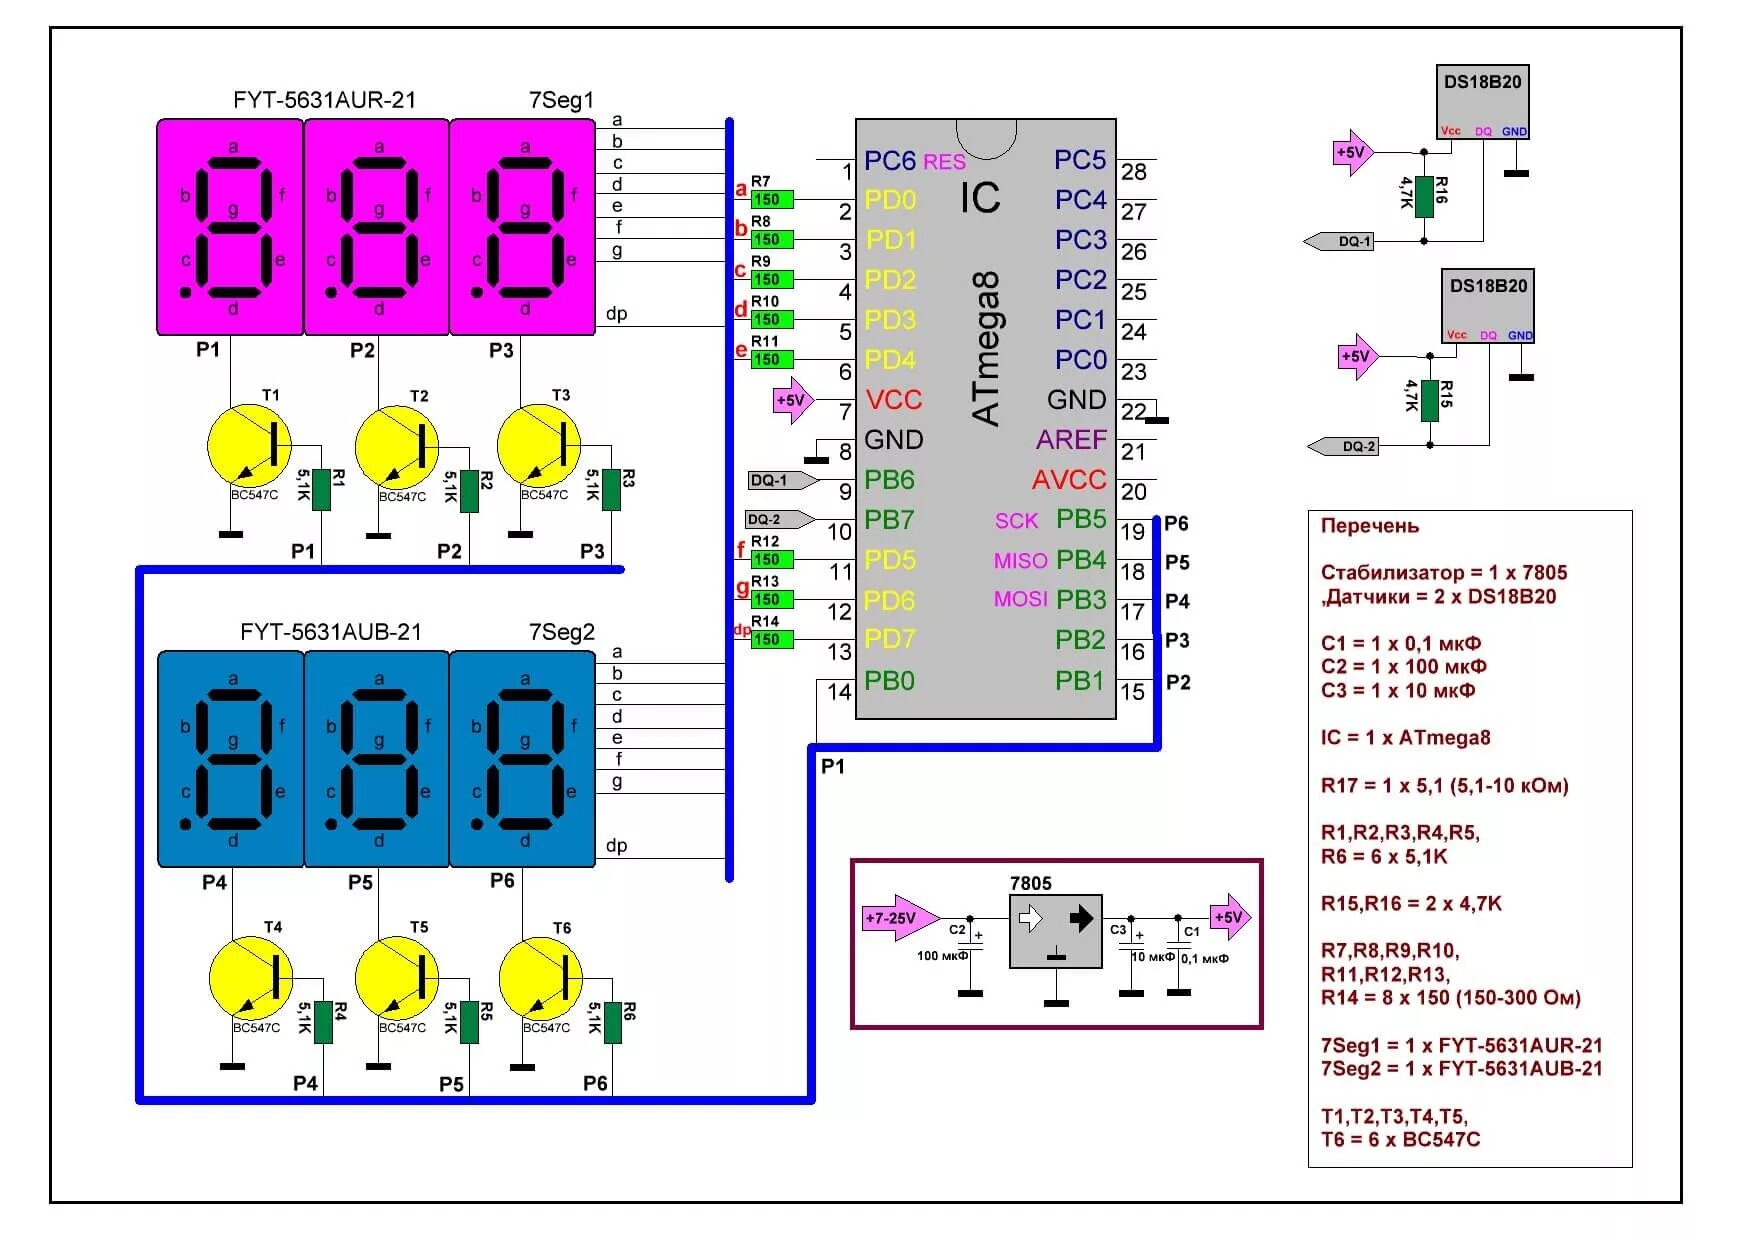Screen dimensions: 1754x1240
Task: Click resistor R2 5,1K symbol
Action: tap(469, 490)
